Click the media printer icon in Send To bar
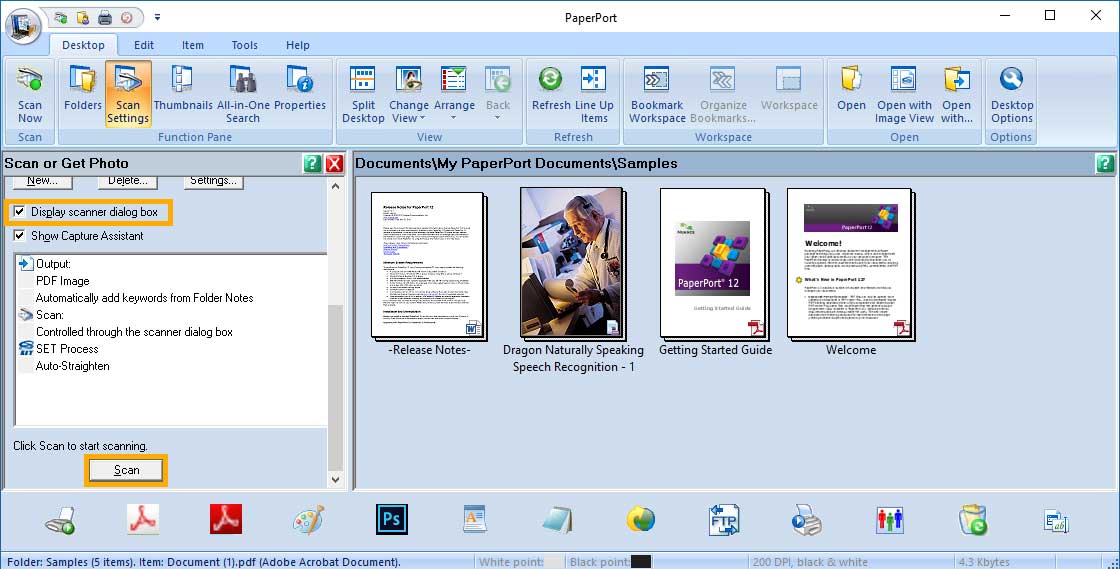The height and width of the screenshot is (569, 1120). point(806,520)
